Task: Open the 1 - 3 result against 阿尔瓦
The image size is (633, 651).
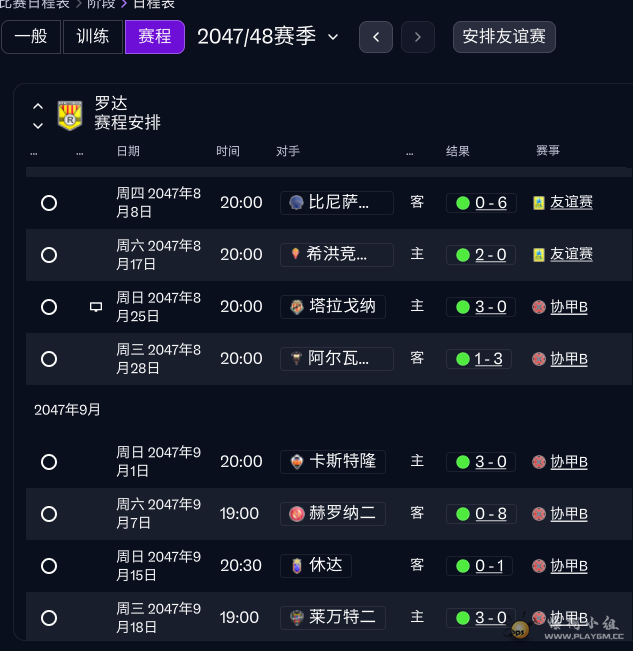Action: [x=489, y=359]
